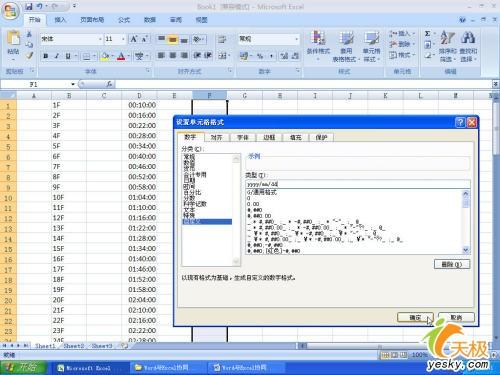Open the font name dropdown
The width and height of the screenshot is (500, 375).
click(100, 39)
